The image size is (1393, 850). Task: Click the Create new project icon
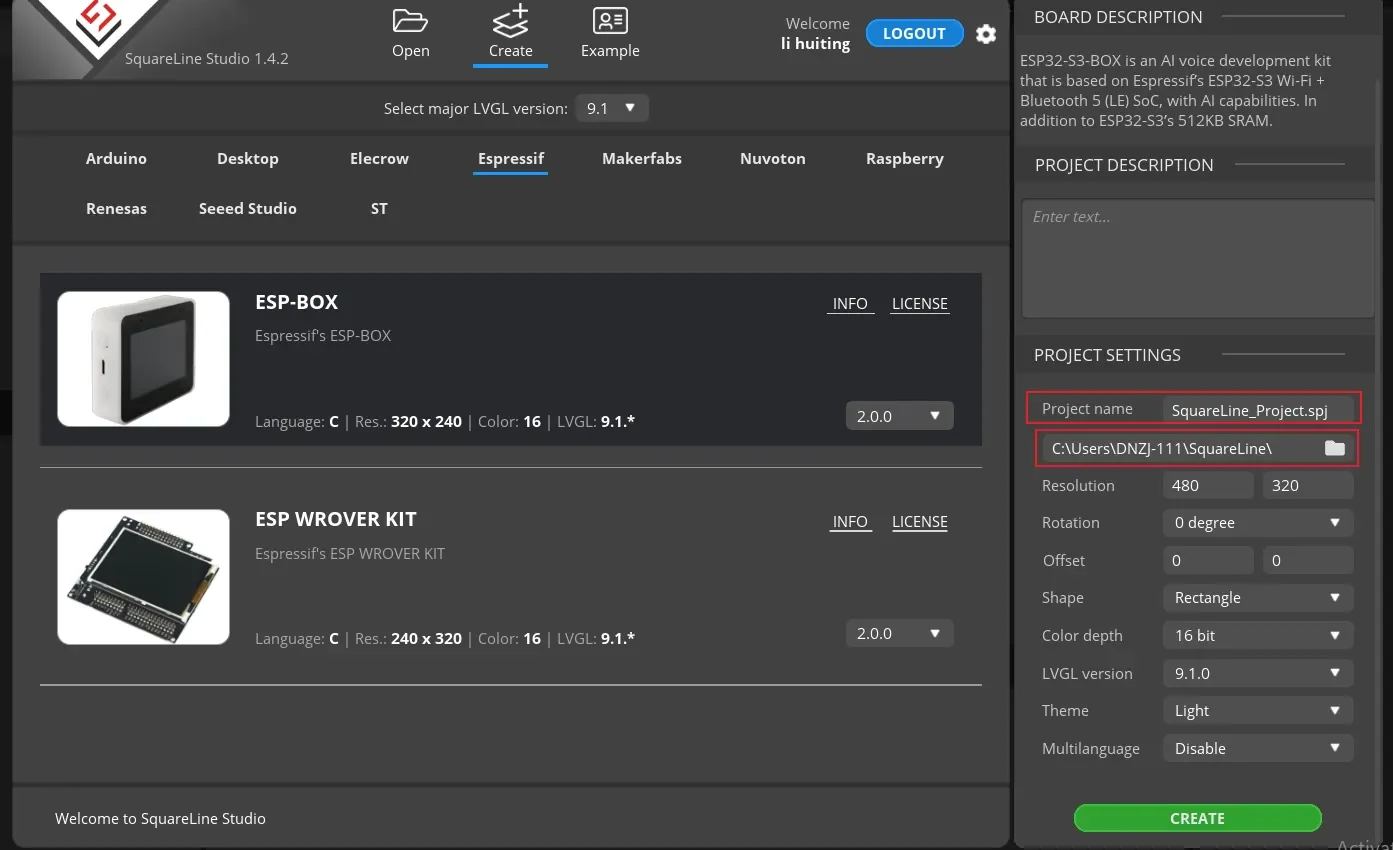click(x=510, y=22)
